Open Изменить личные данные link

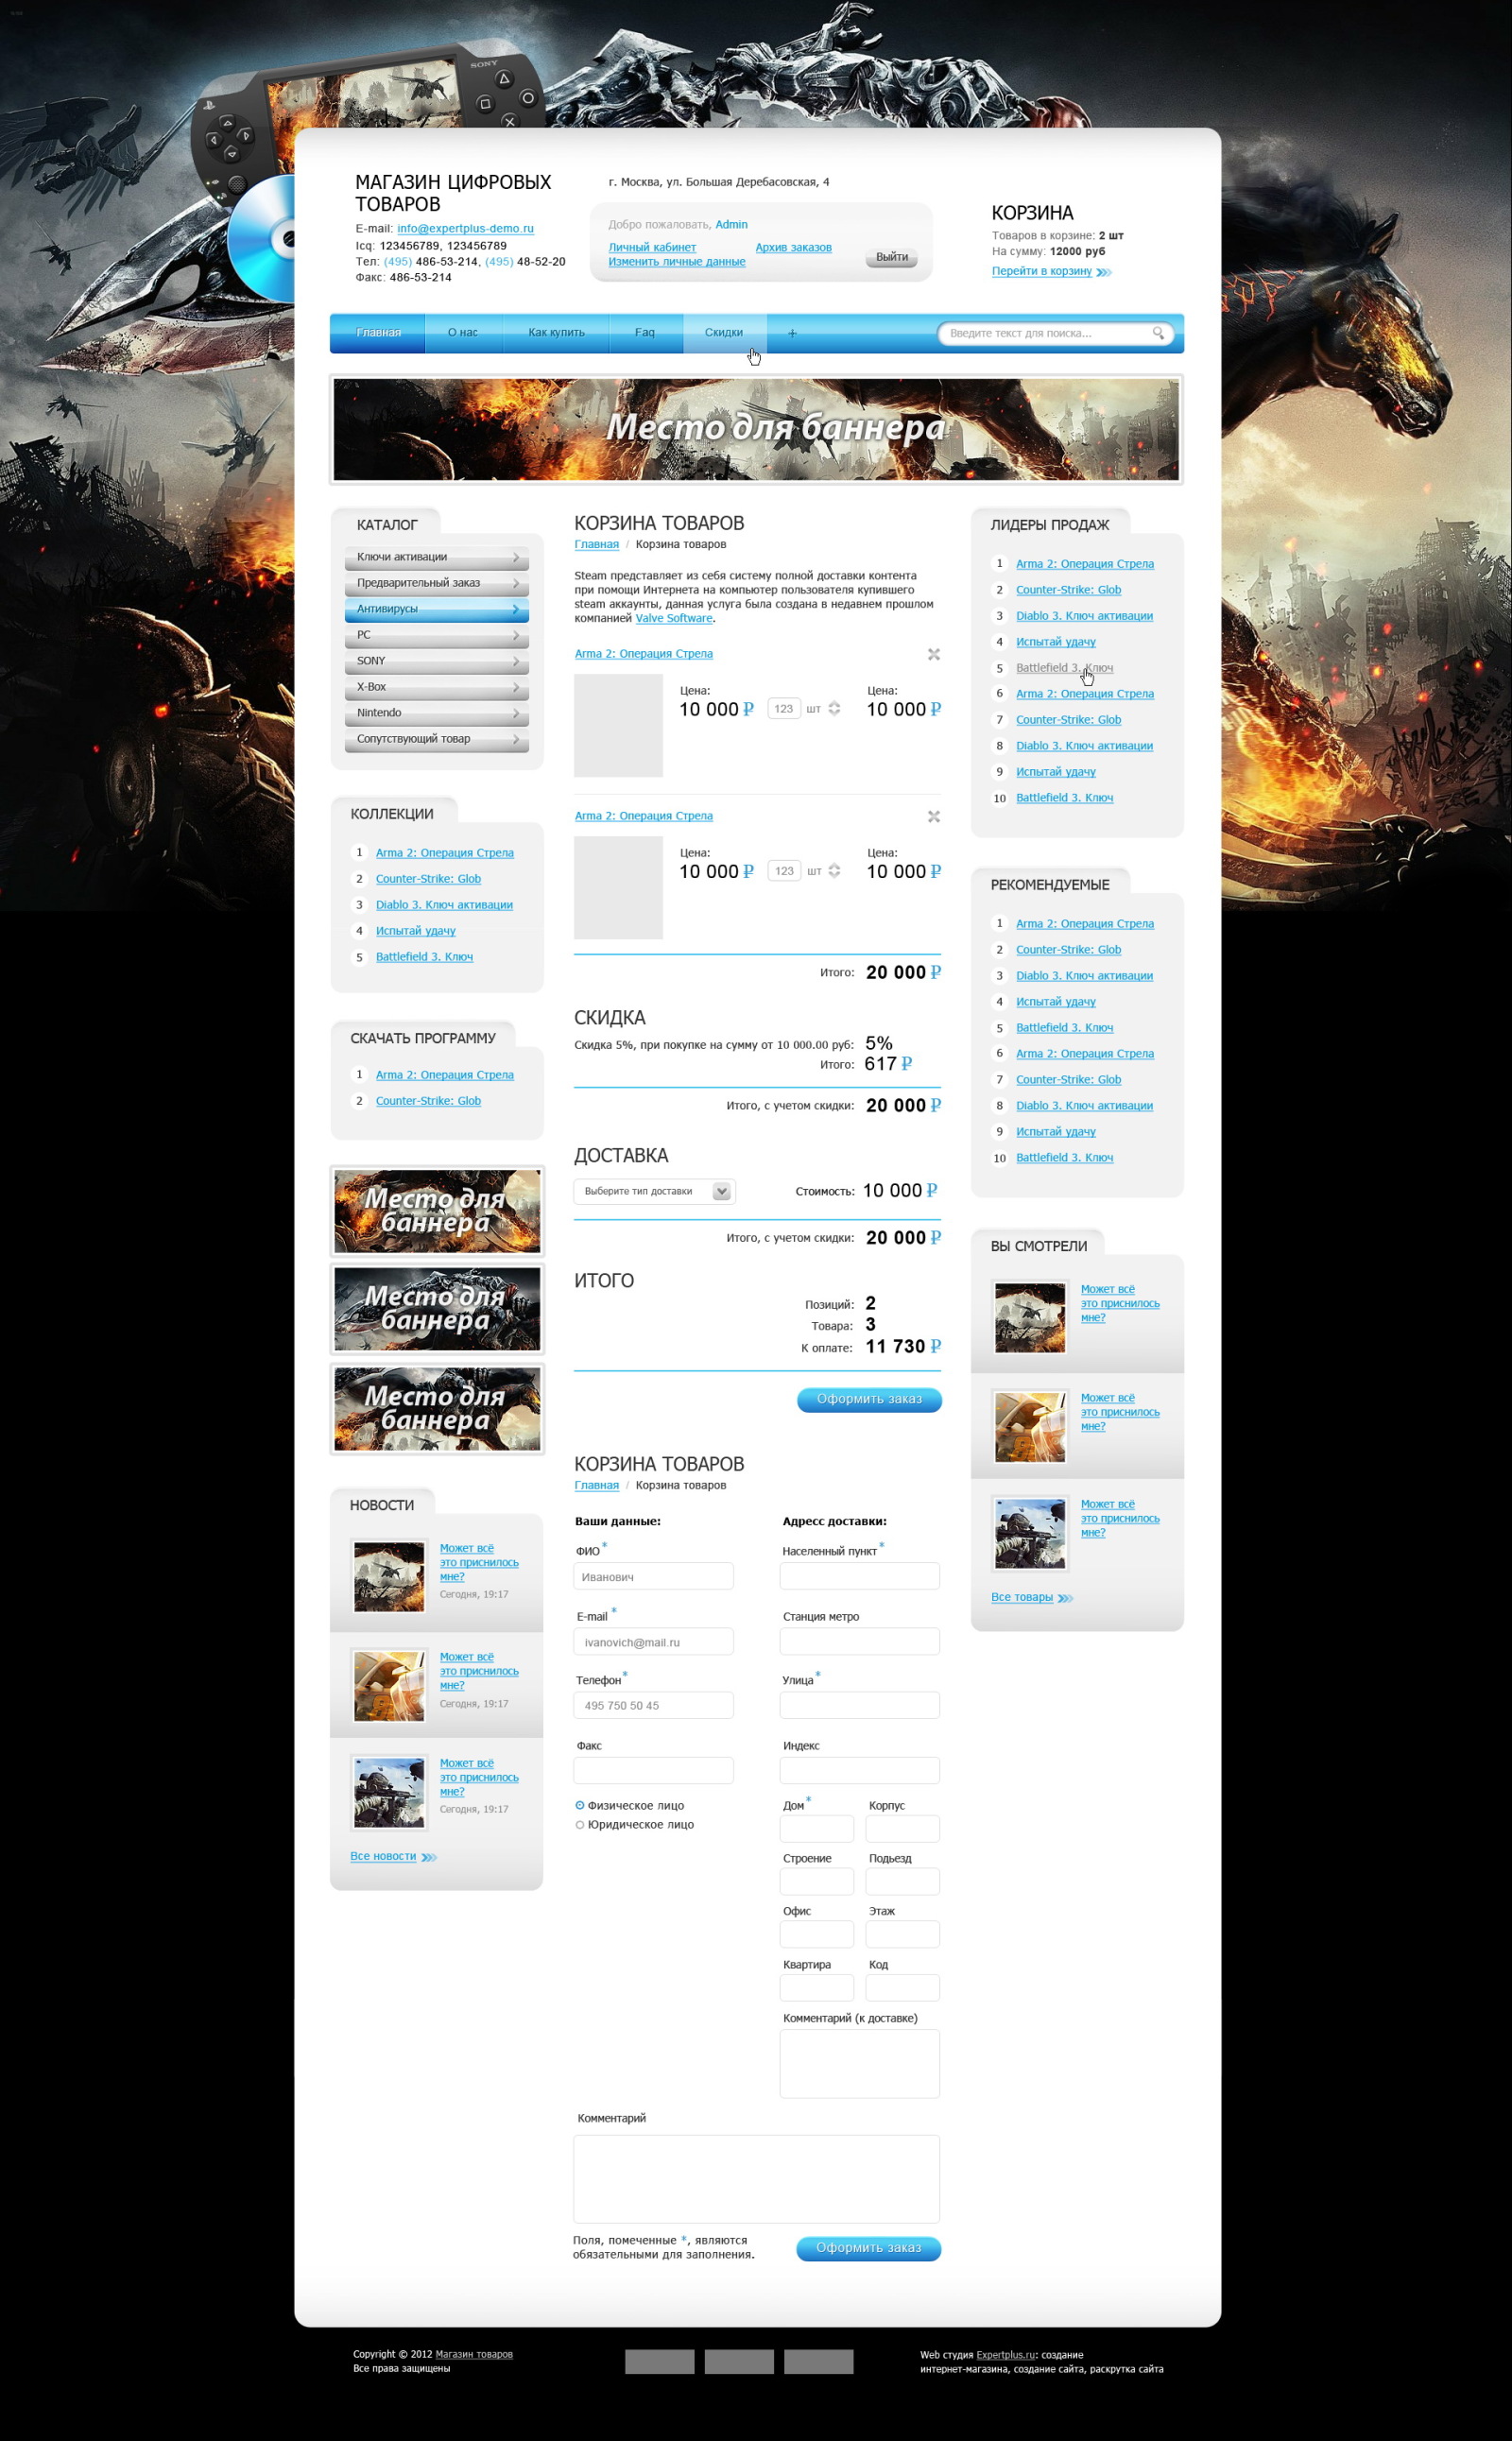(677, 261)
